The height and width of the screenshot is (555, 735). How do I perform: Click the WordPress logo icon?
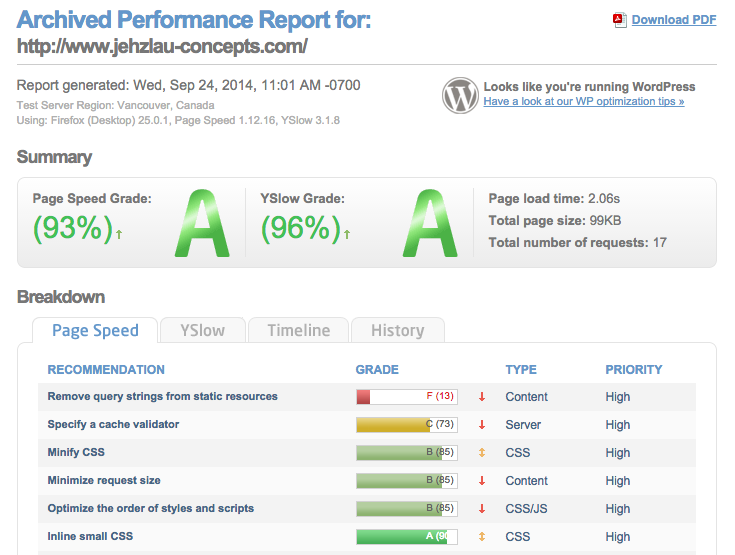click(x=460, y=95)
